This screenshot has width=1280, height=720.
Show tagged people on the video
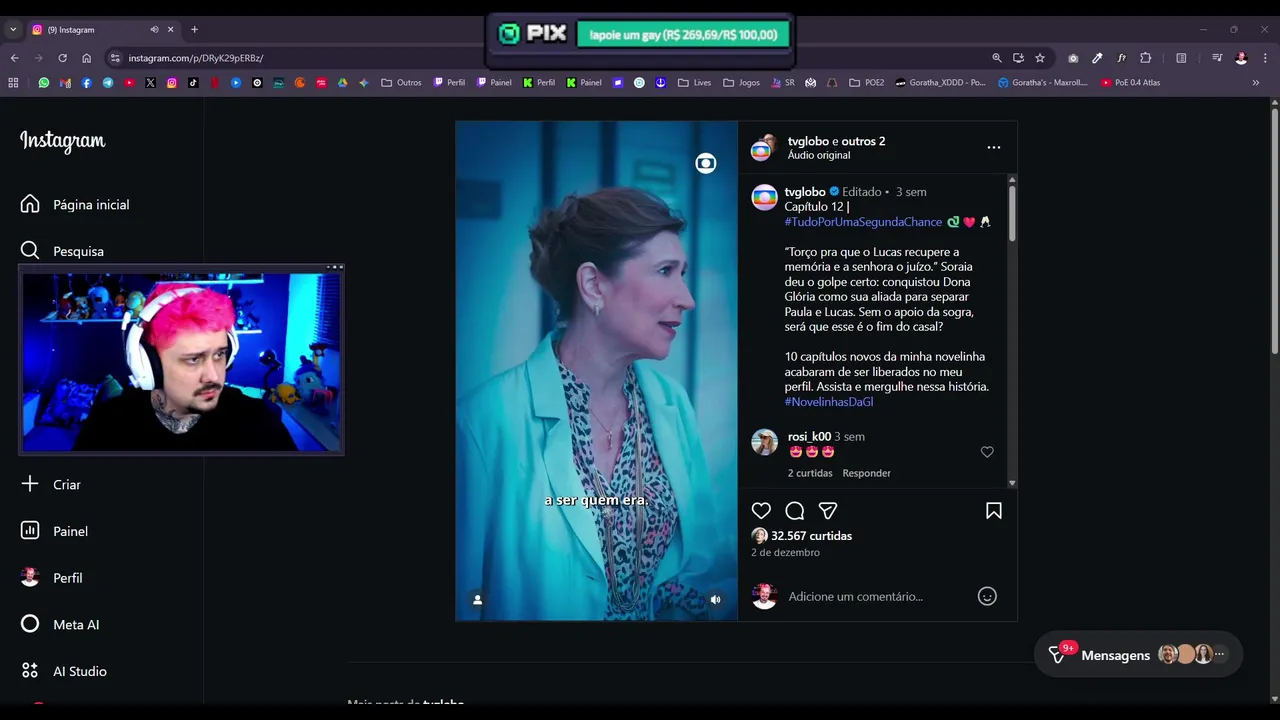477,600
